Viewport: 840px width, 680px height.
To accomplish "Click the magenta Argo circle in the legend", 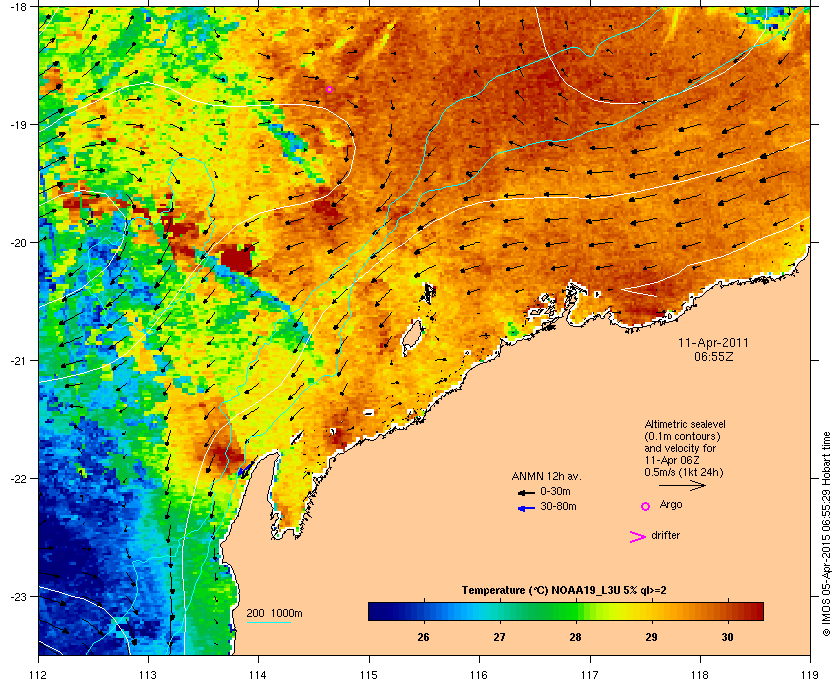I will coord(646,506).
